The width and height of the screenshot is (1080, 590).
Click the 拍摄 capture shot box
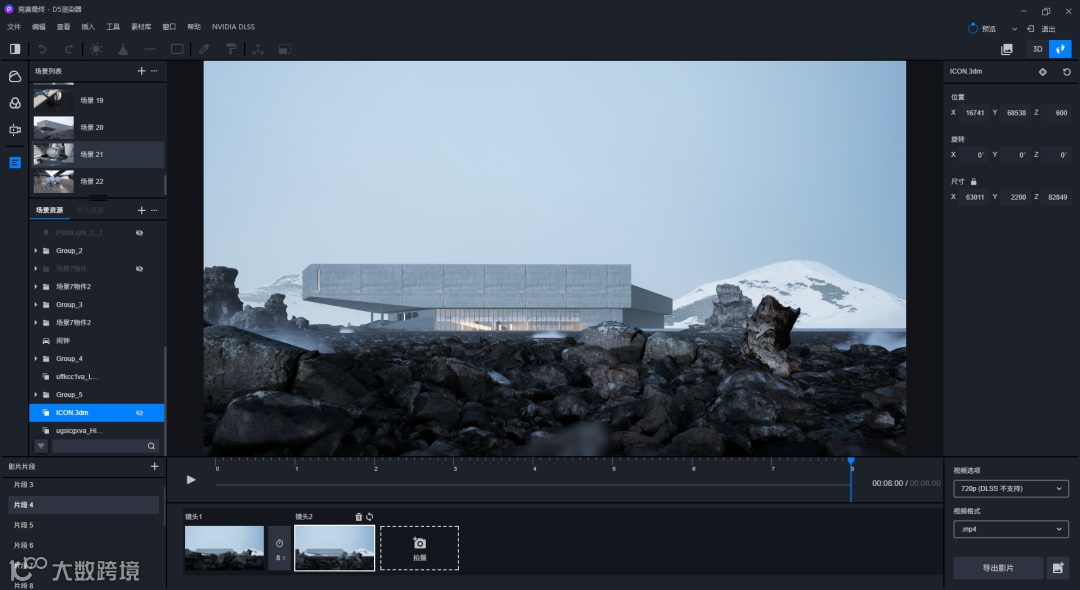tap(419, 548)
